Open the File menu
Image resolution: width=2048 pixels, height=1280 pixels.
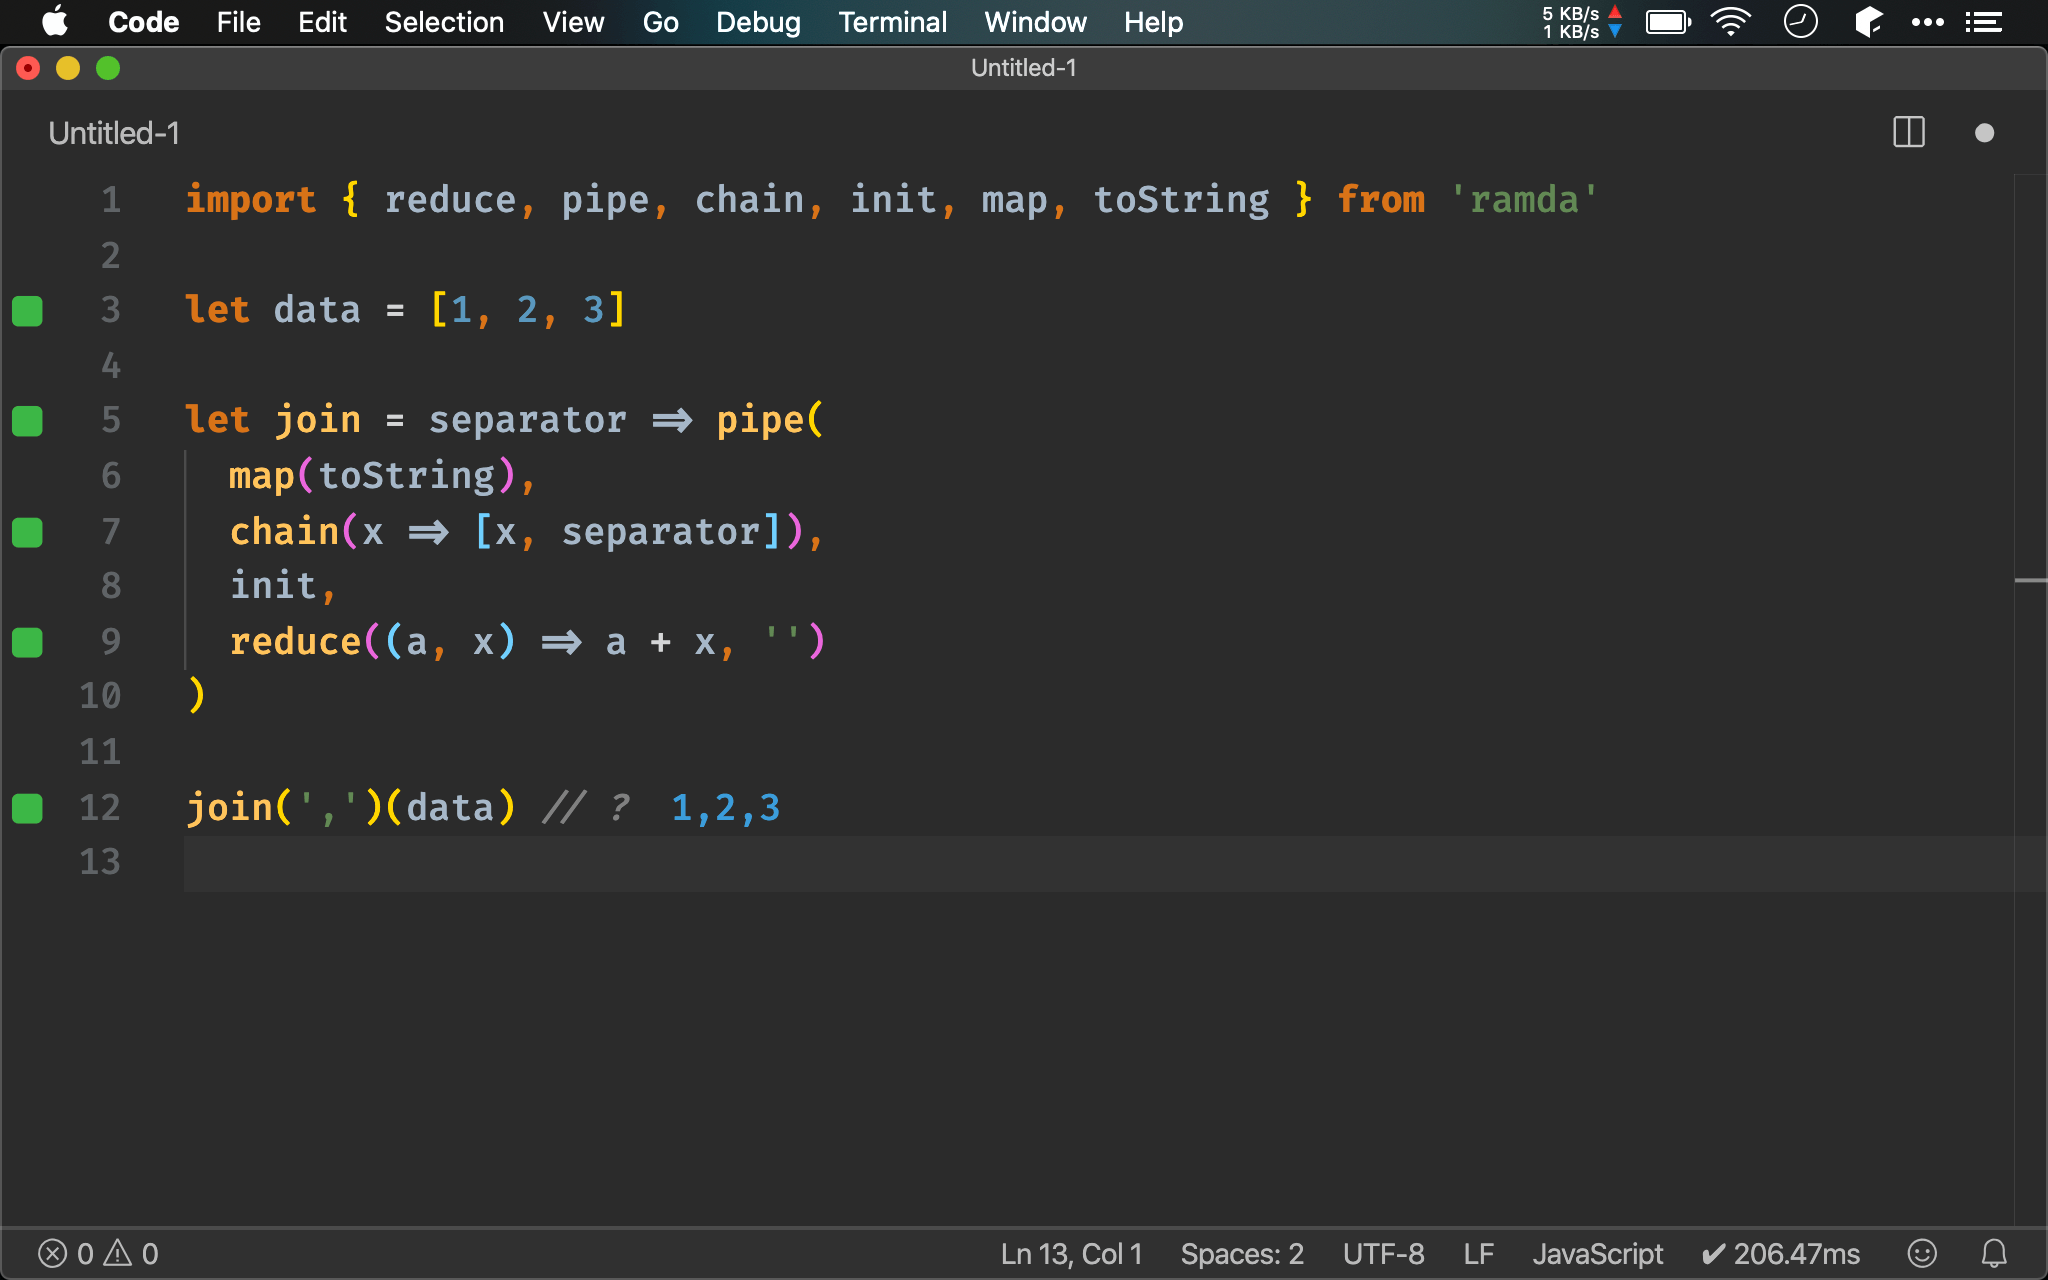click(238, 22)
